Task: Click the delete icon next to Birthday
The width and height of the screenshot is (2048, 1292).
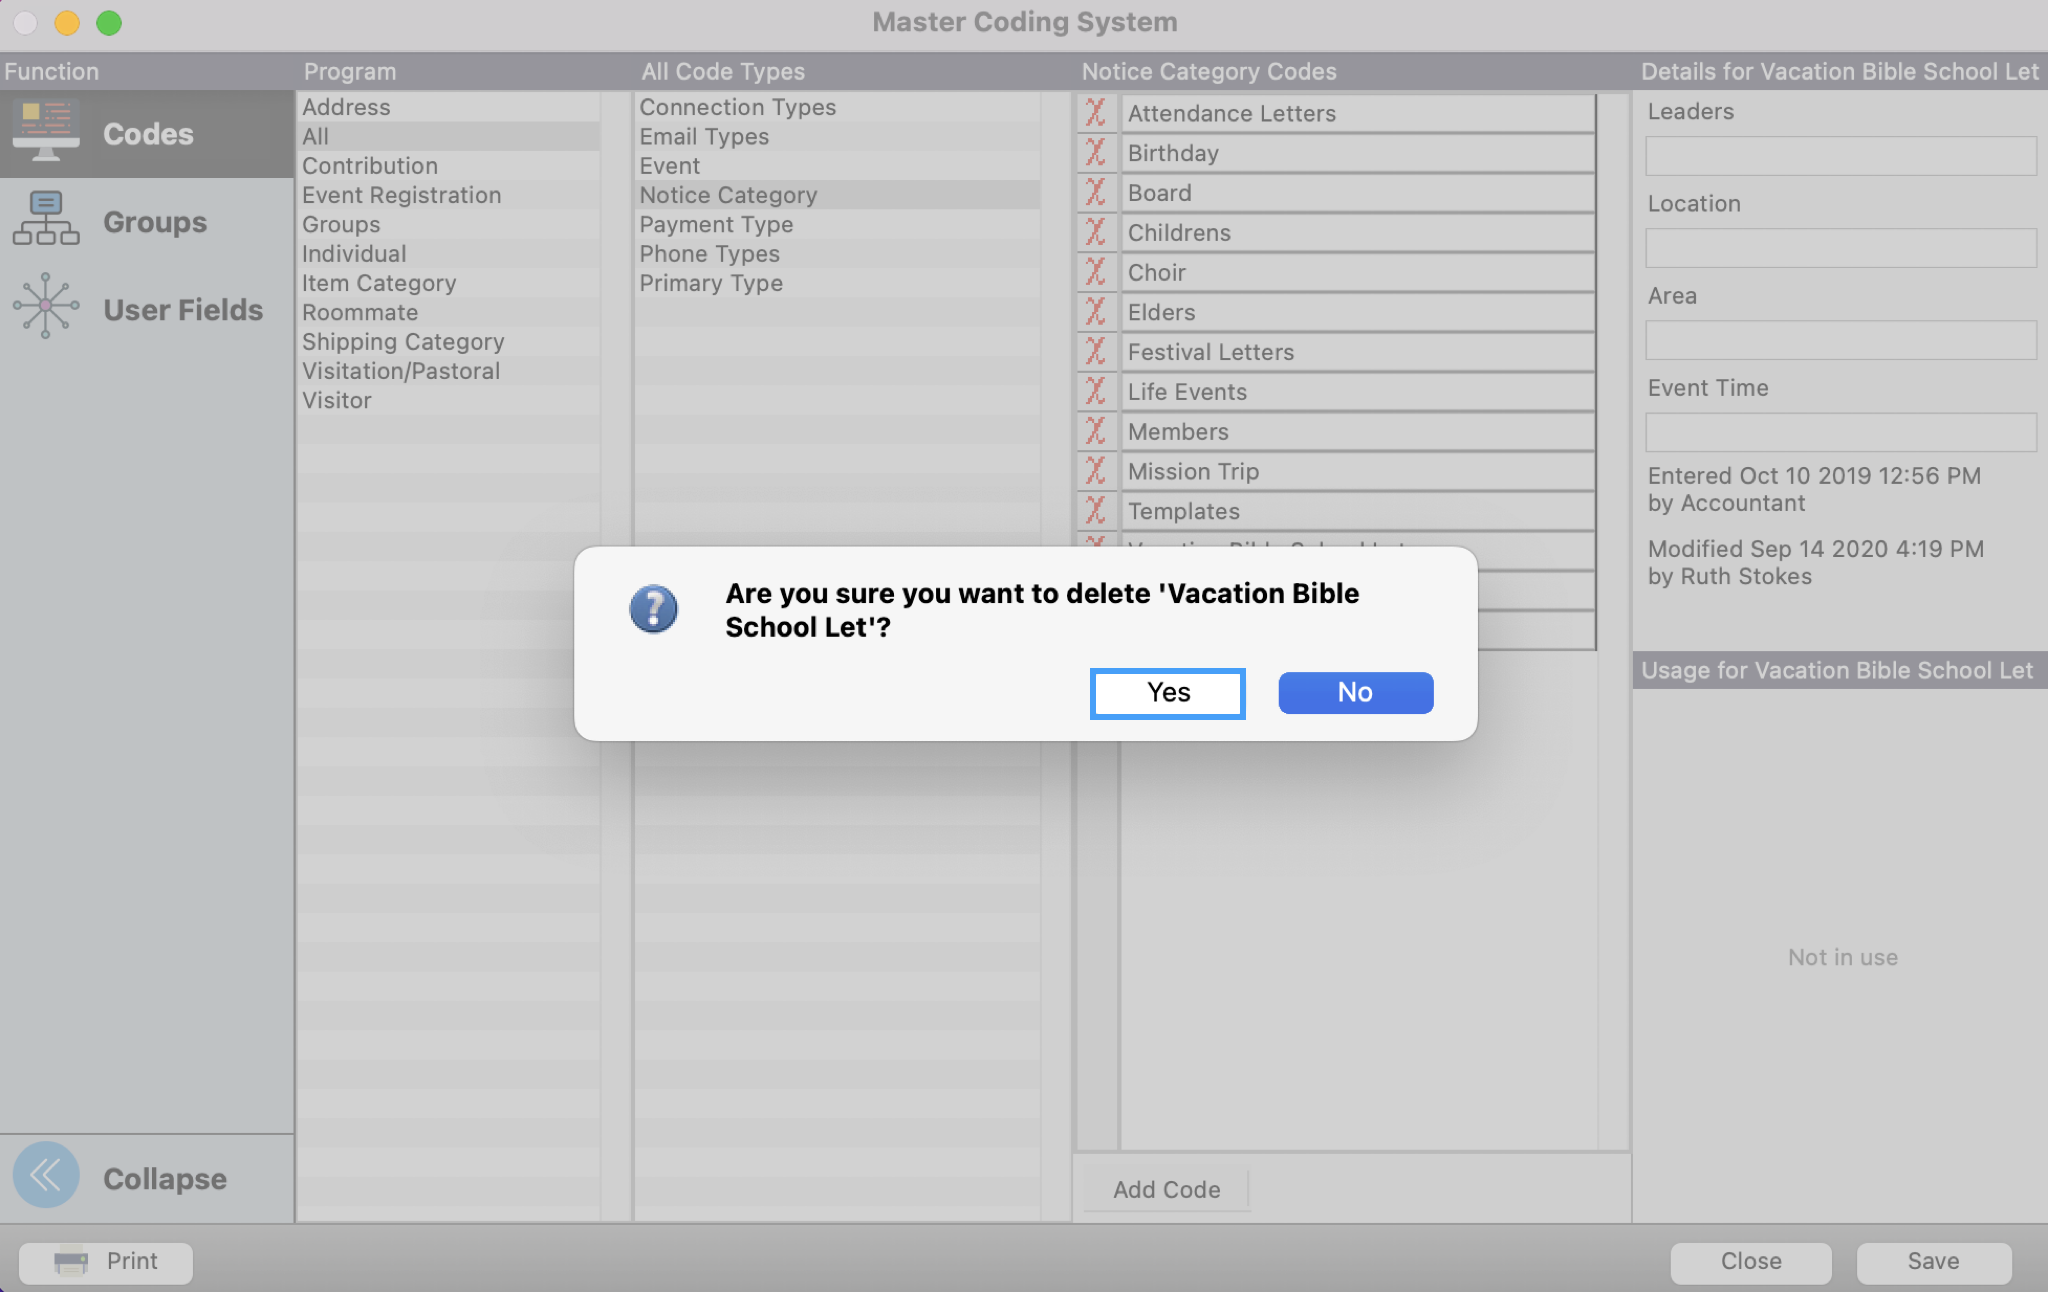Action: click(1096, 153)
